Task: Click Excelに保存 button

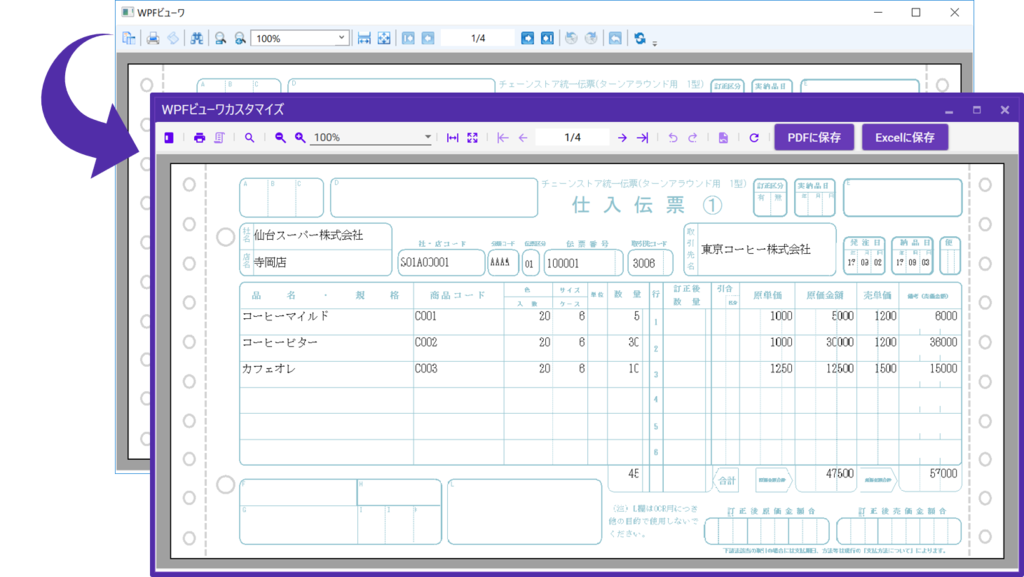Action: point(905,138)
